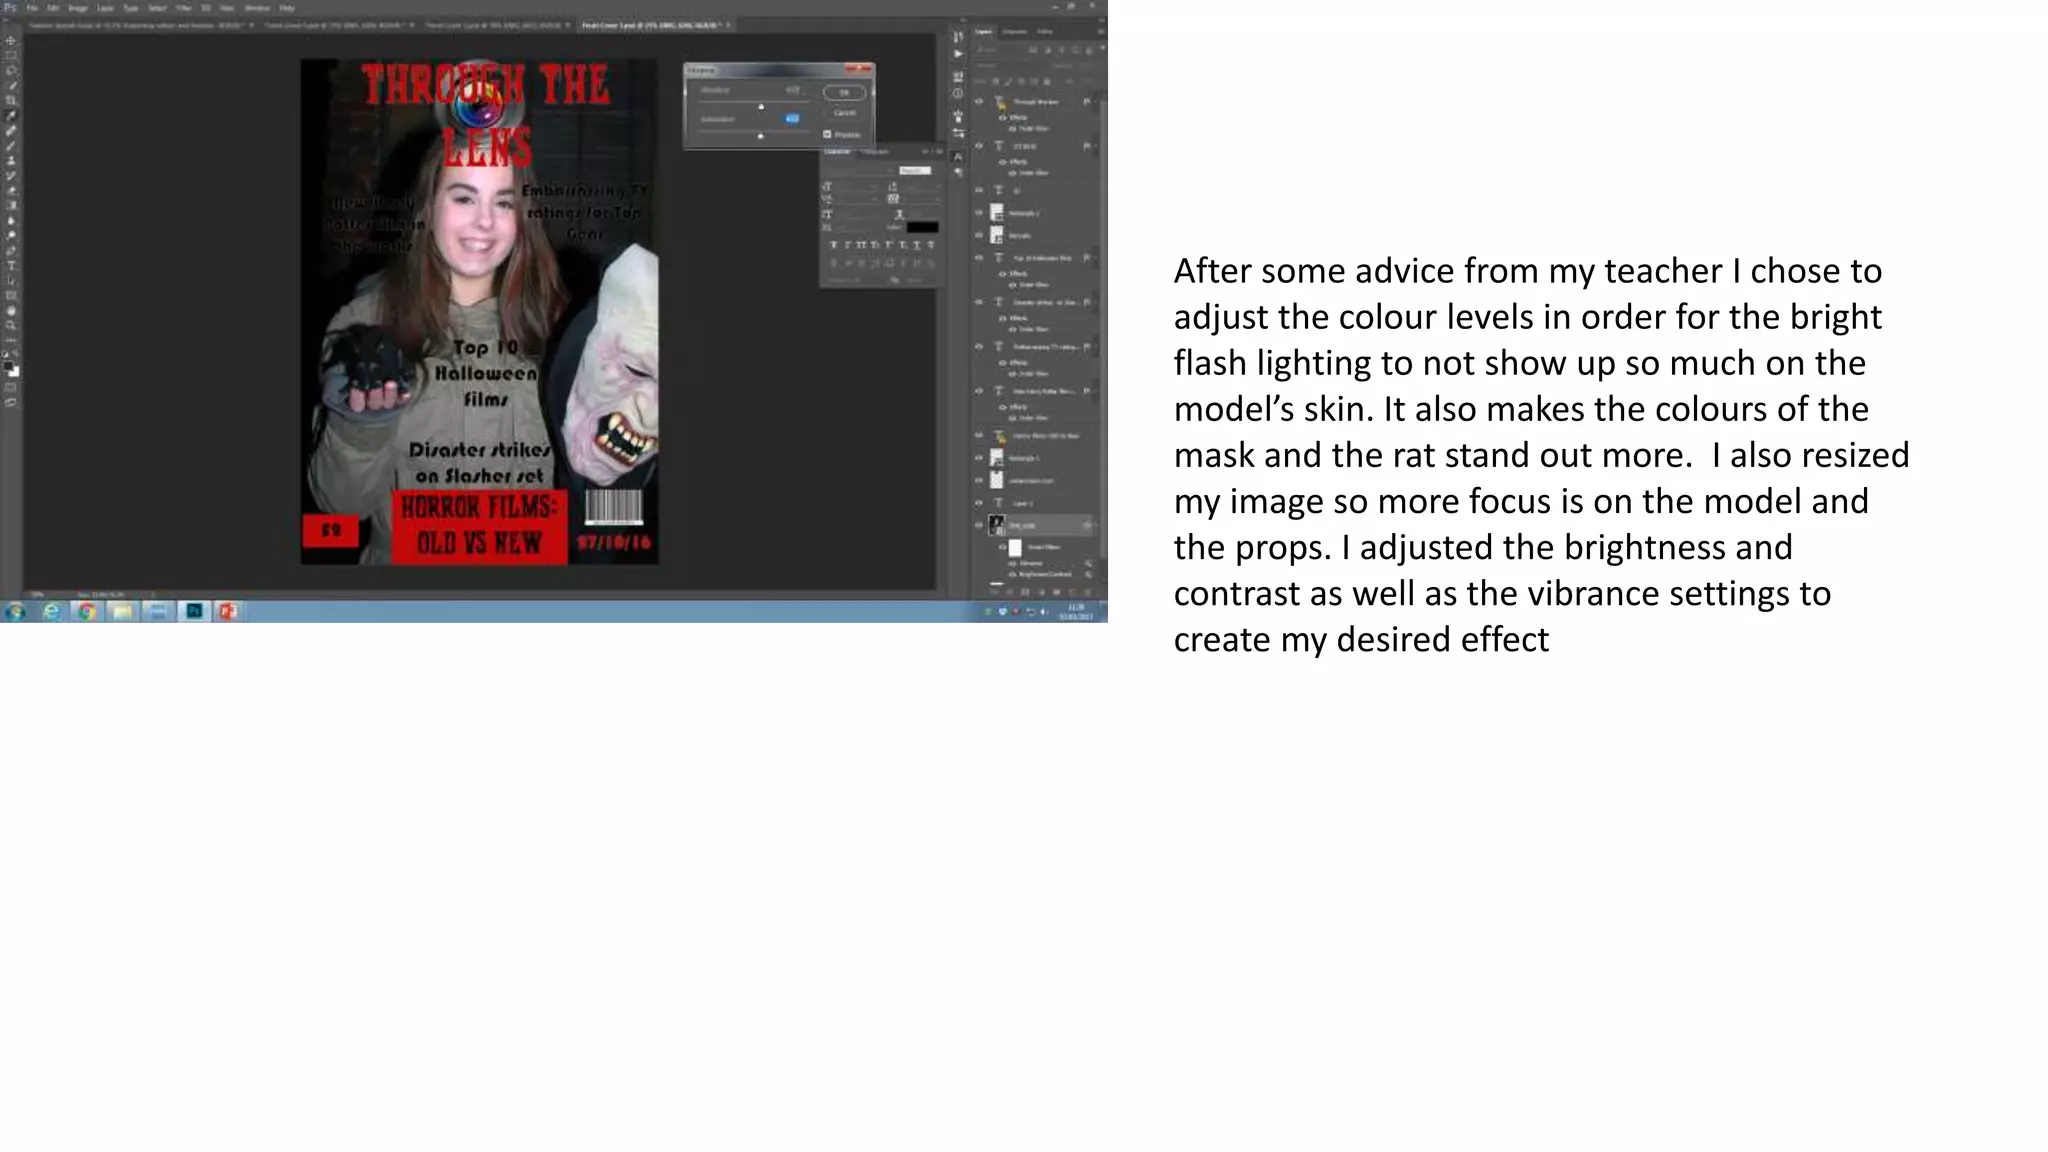Open Photoshop from the Windows taskbar

[194, 611]
